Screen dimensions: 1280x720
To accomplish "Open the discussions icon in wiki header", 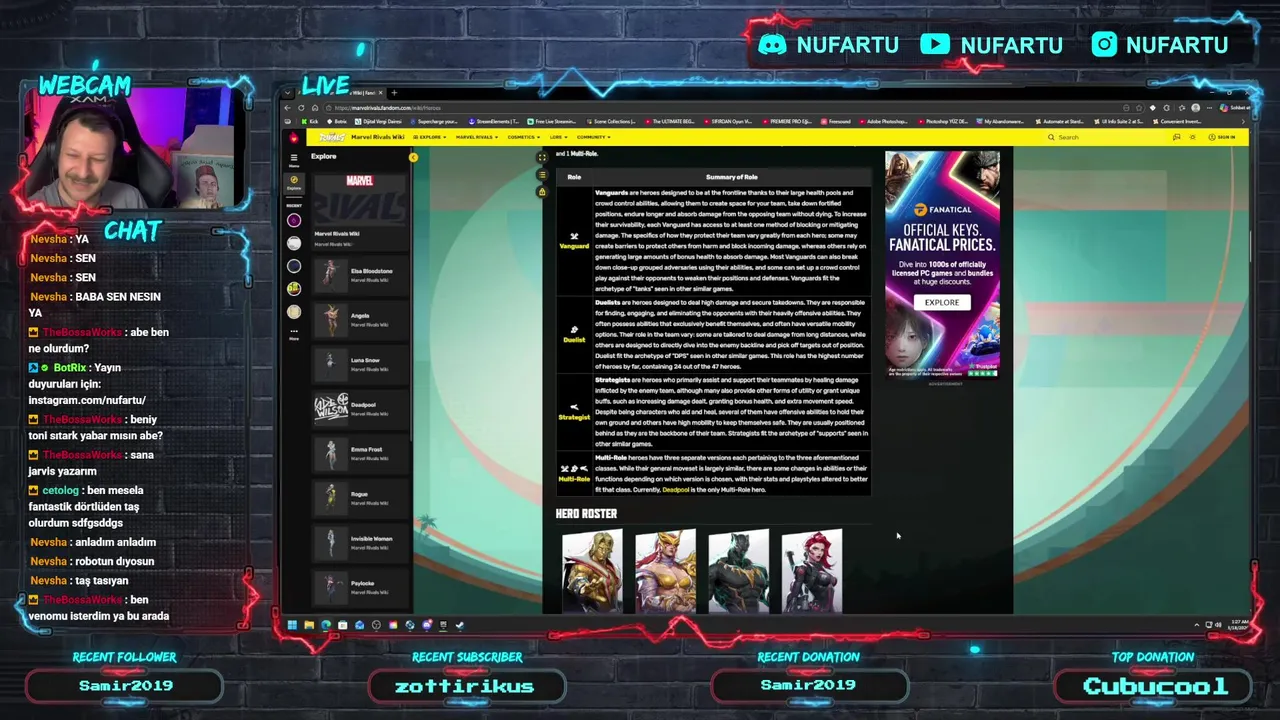I will (1176, 137).
